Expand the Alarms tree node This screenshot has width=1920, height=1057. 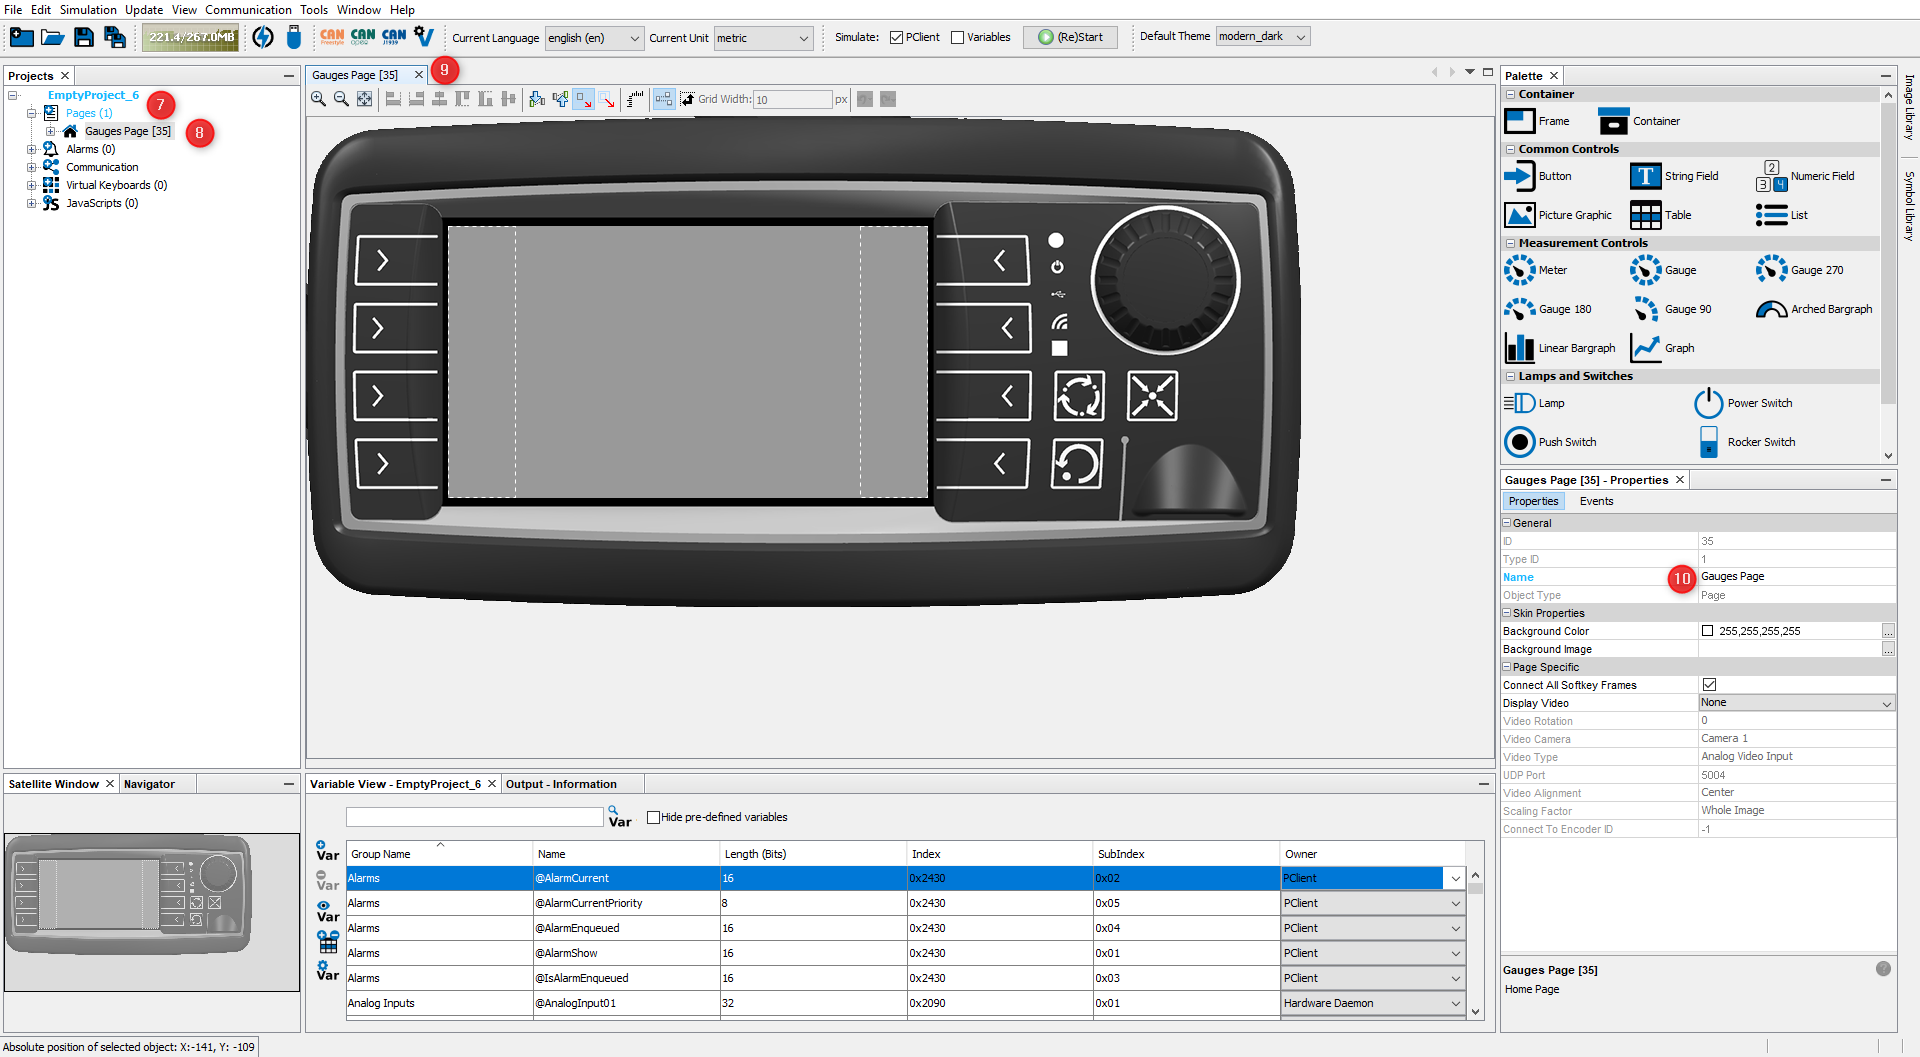pos(32,149)
